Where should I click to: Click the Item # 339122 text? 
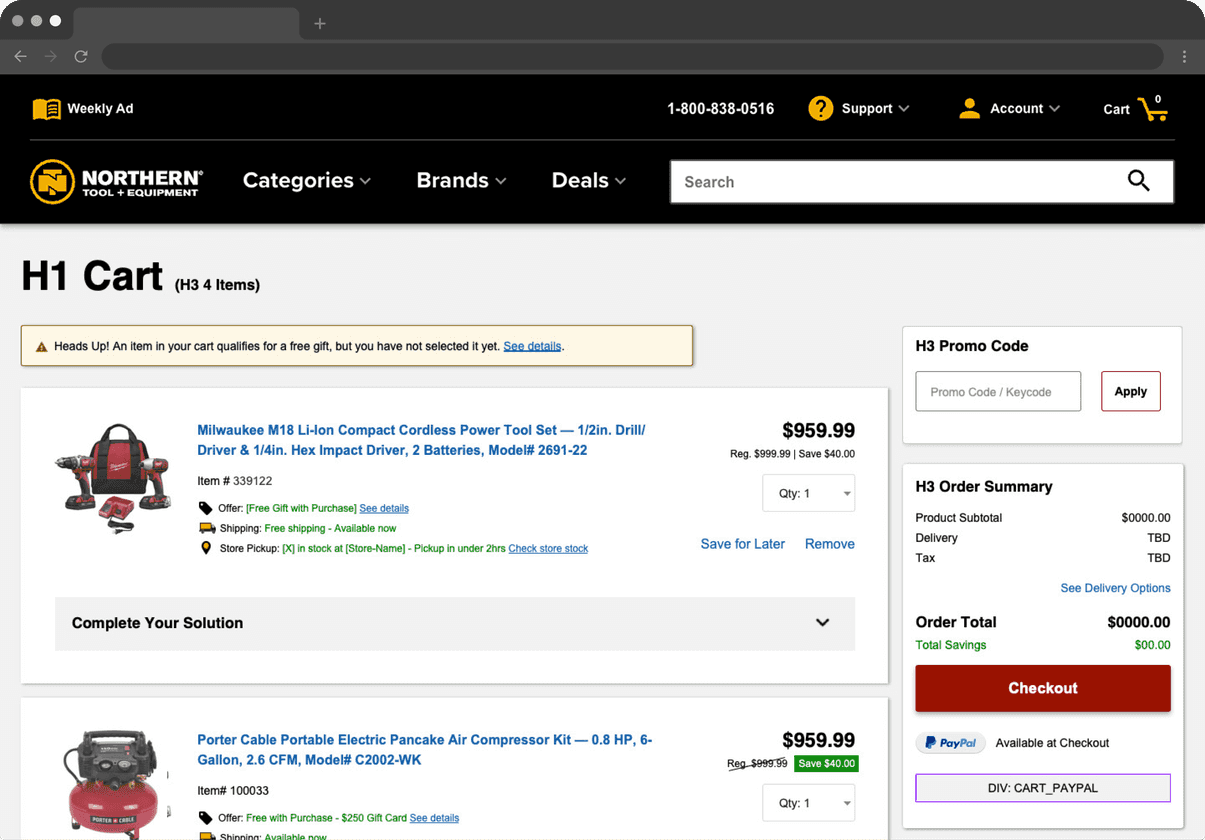[x=235, y=481]
